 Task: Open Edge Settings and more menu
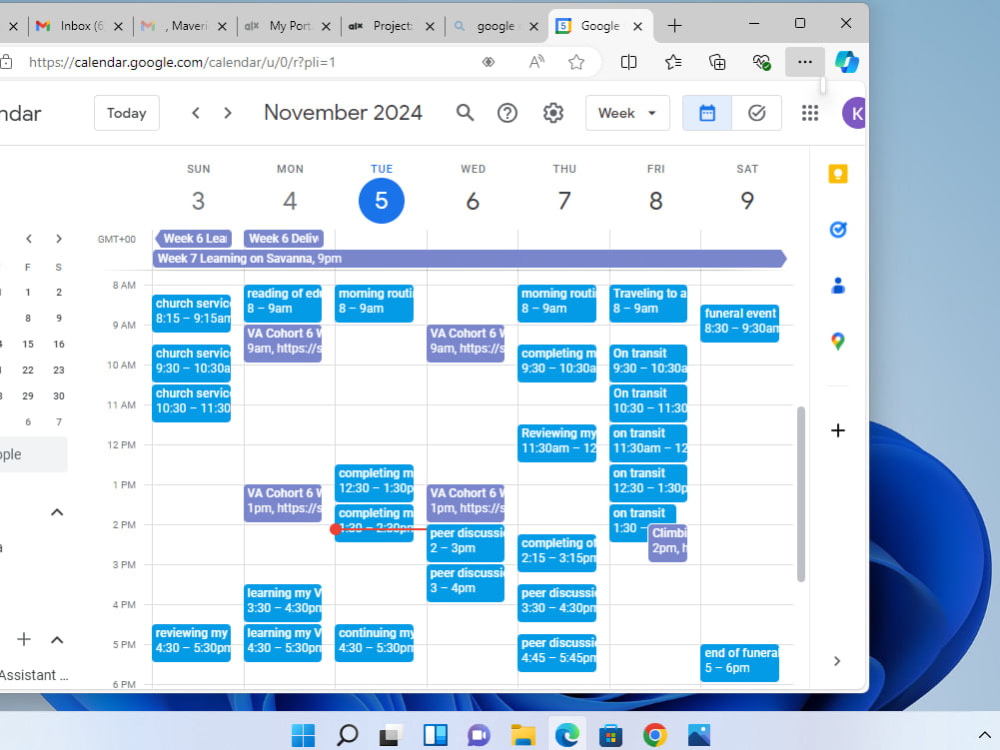(805, 62)
